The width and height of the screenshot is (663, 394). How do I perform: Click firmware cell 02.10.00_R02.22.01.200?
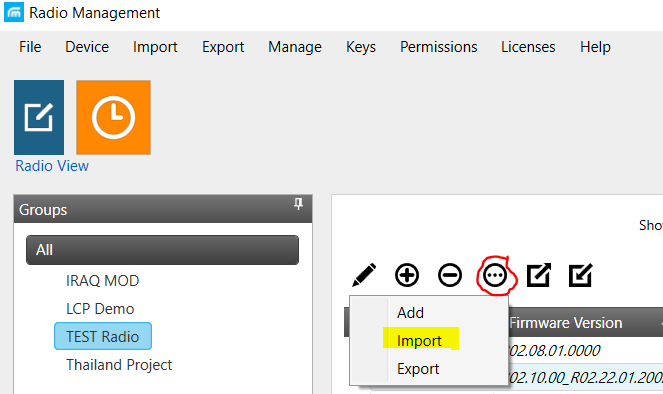[x=585, y=377]
